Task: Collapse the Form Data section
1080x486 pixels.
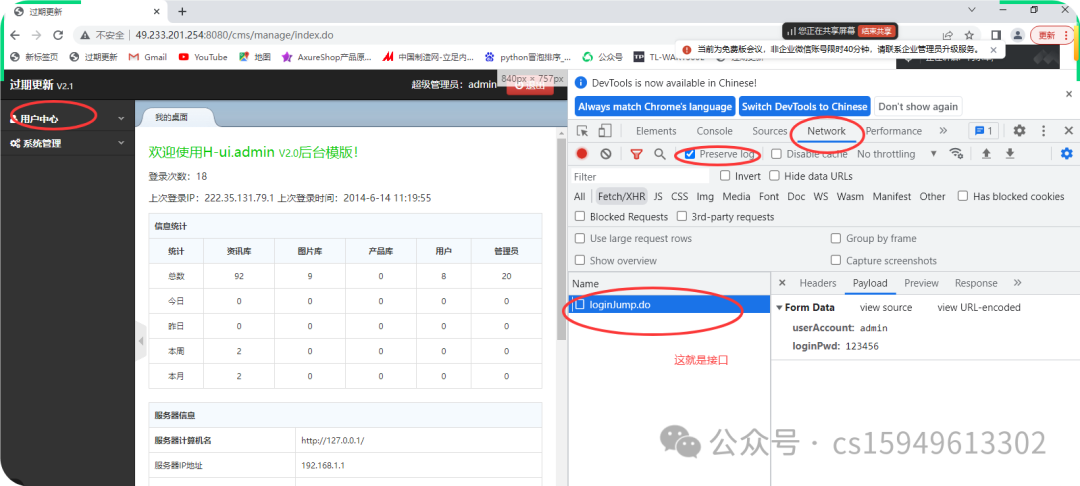Action: (779, 308)
